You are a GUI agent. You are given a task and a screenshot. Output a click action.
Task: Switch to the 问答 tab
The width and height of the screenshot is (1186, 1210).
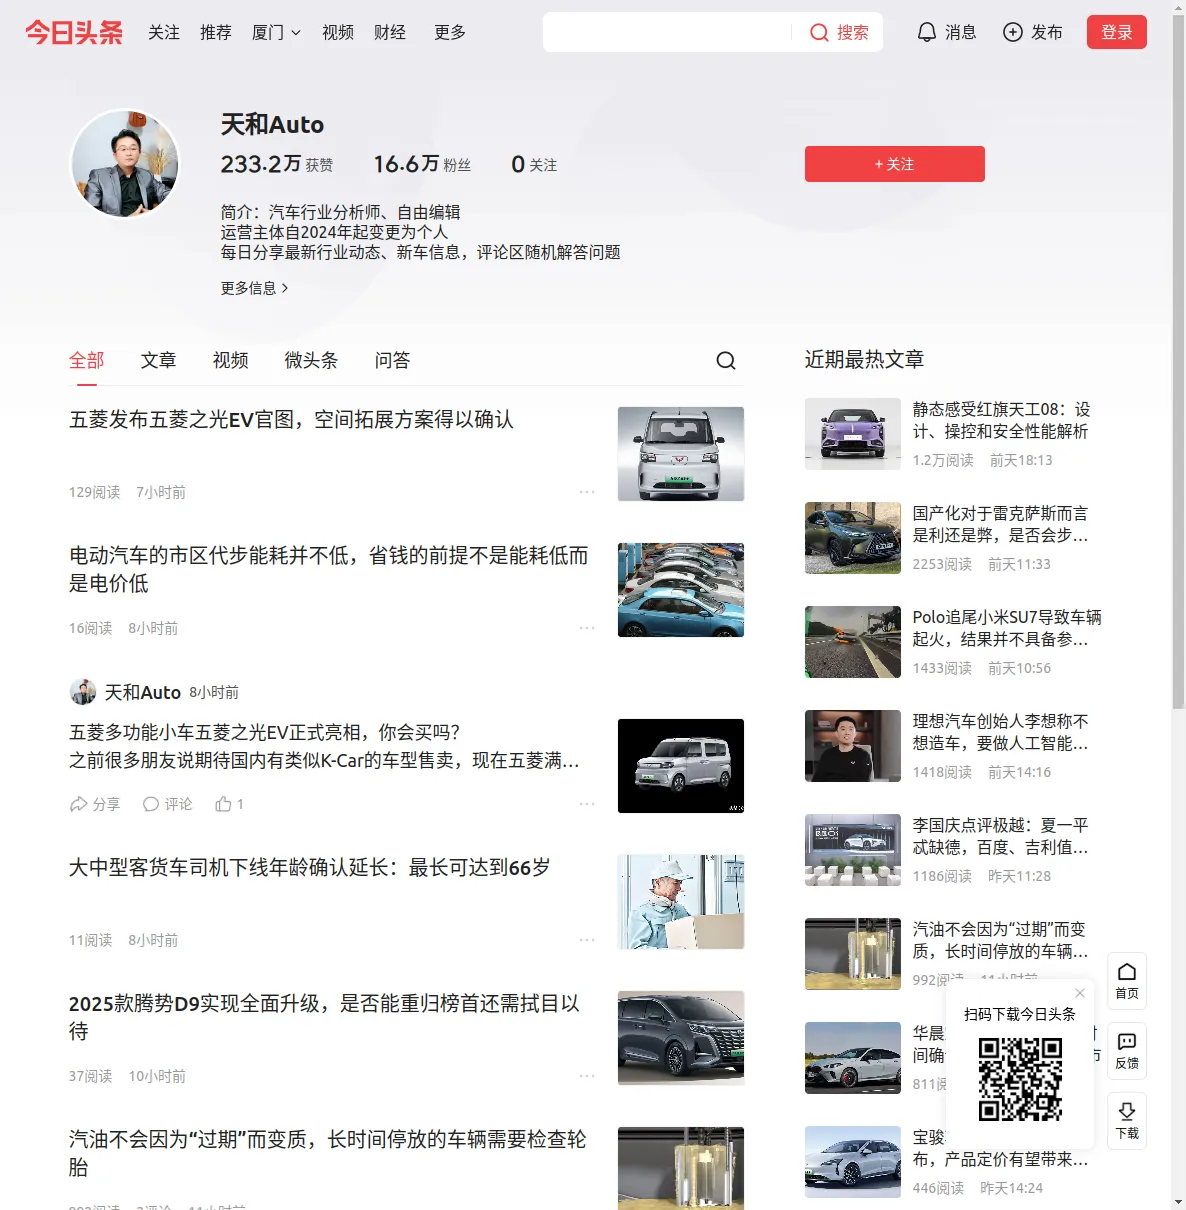pyautogui.click(x=393, y=360)
